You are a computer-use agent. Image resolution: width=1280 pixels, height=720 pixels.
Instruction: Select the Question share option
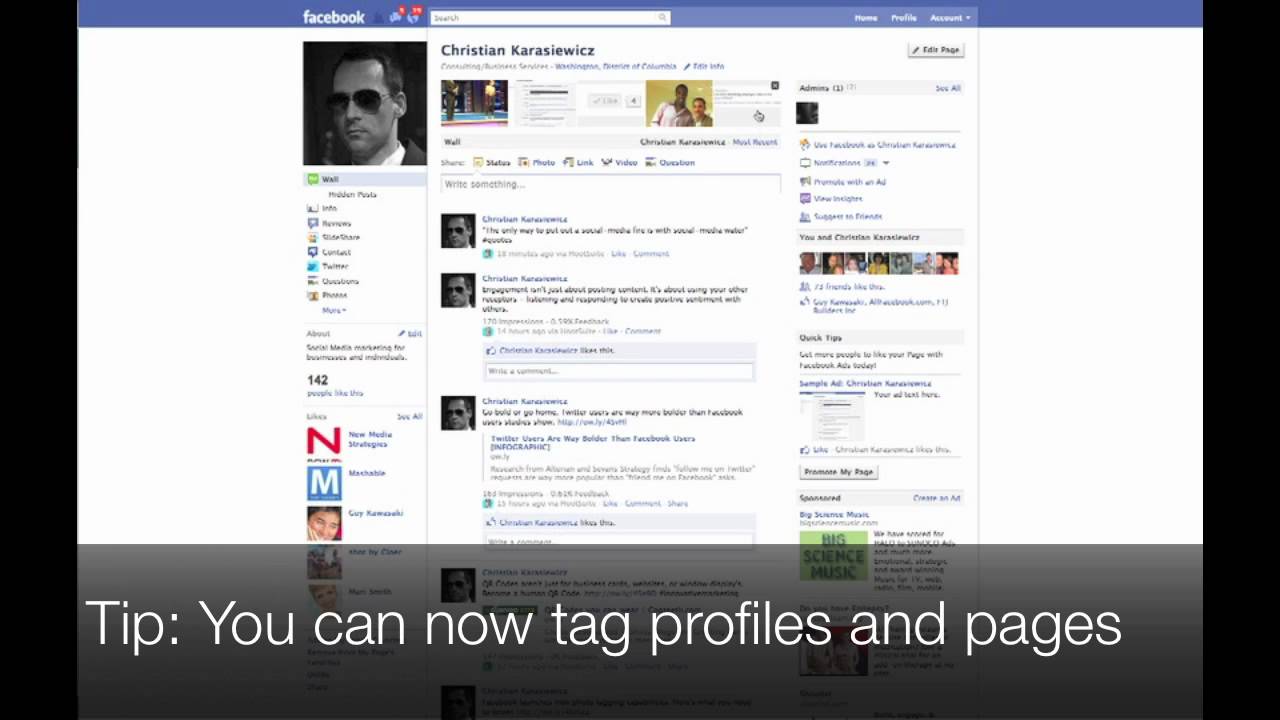(x=669, y=162)
